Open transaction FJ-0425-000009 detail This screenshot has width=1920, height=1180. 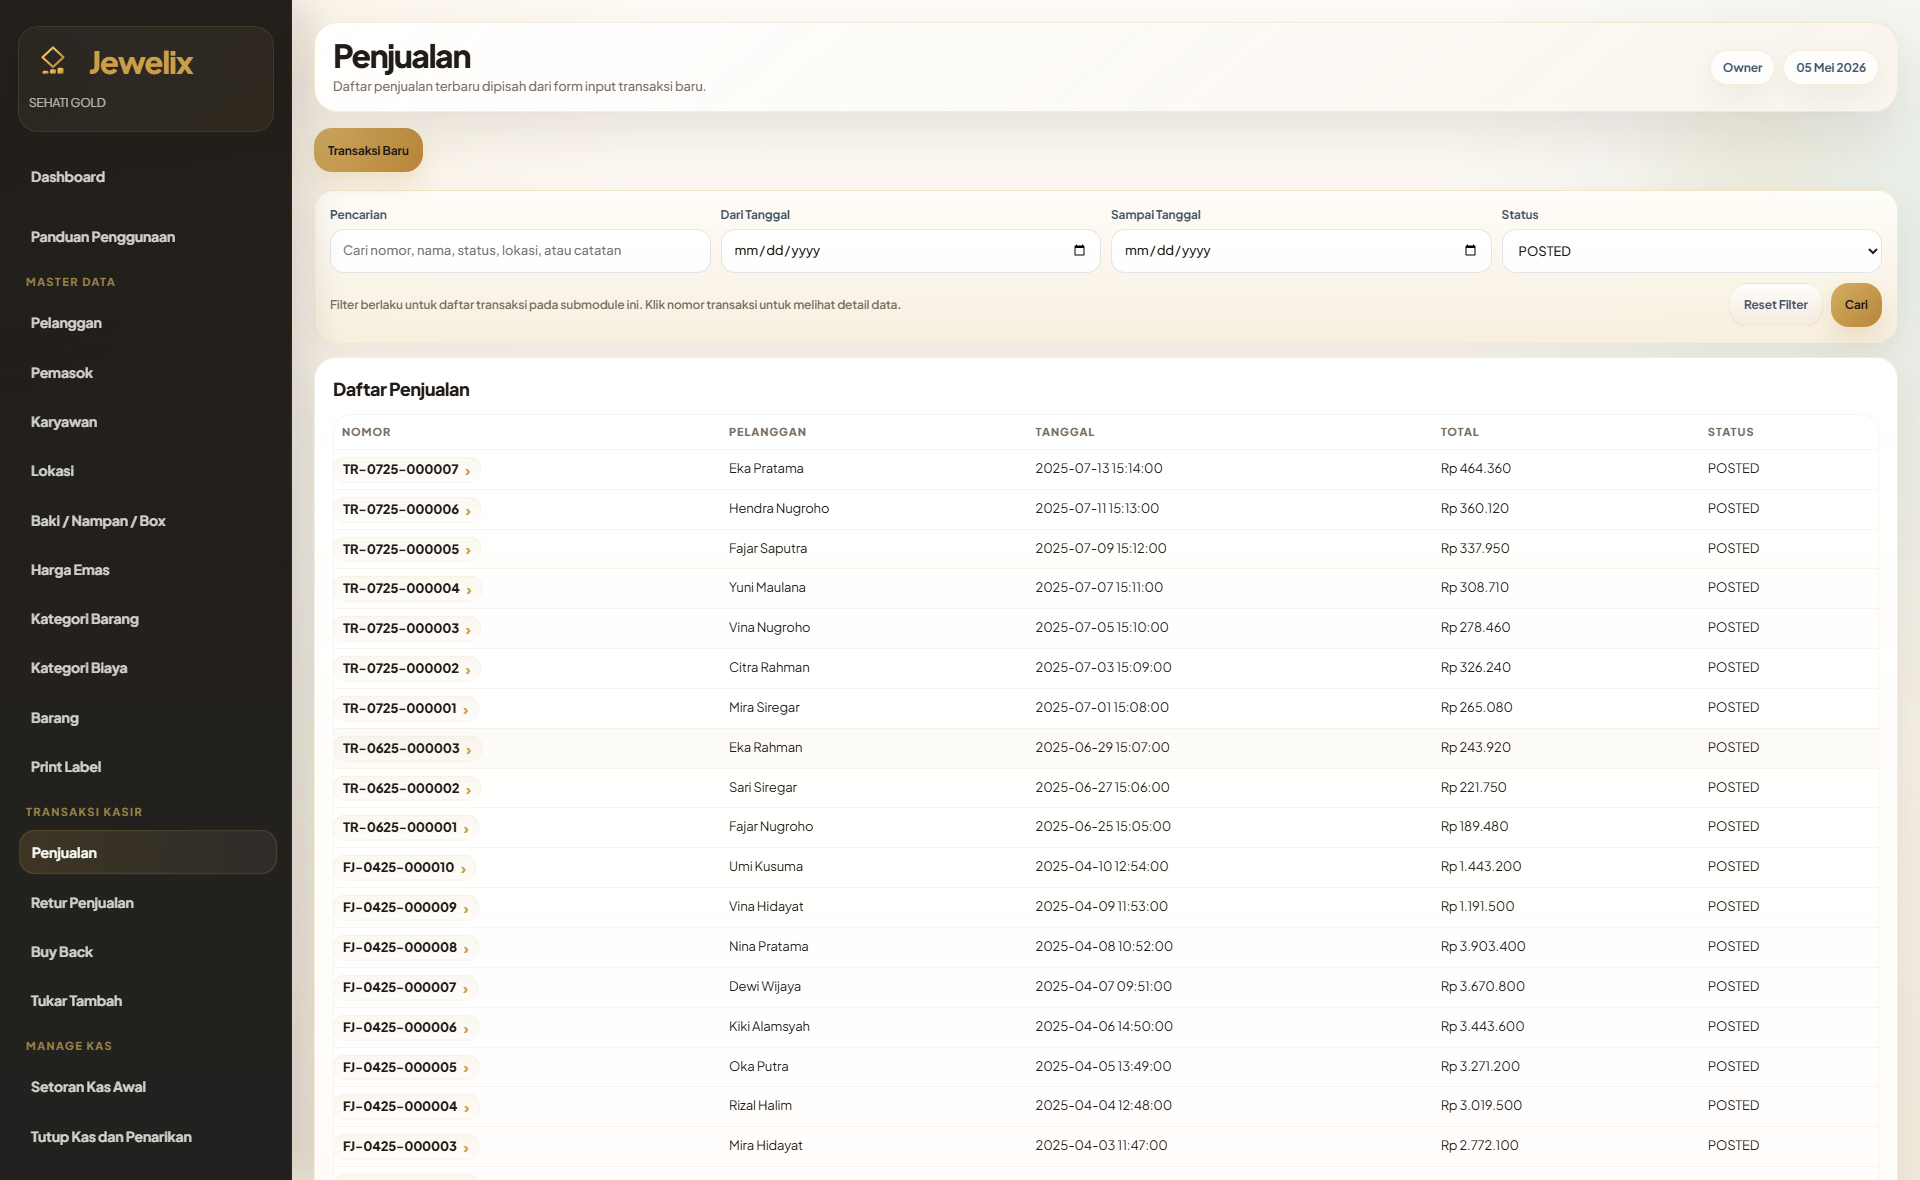coord(406,907)
